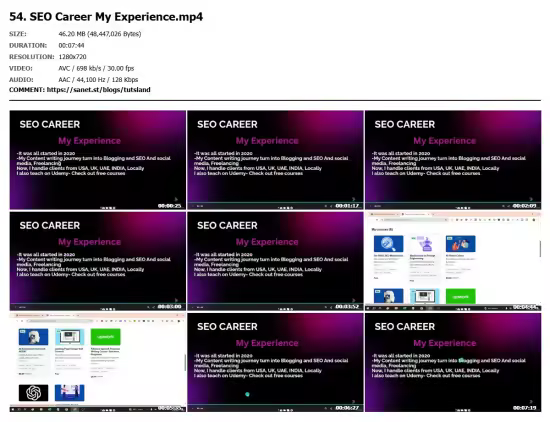Viewport: 550px width, 422px height.
Task: Click the ChatGPT logo course tile
Action: coord(34,393)
